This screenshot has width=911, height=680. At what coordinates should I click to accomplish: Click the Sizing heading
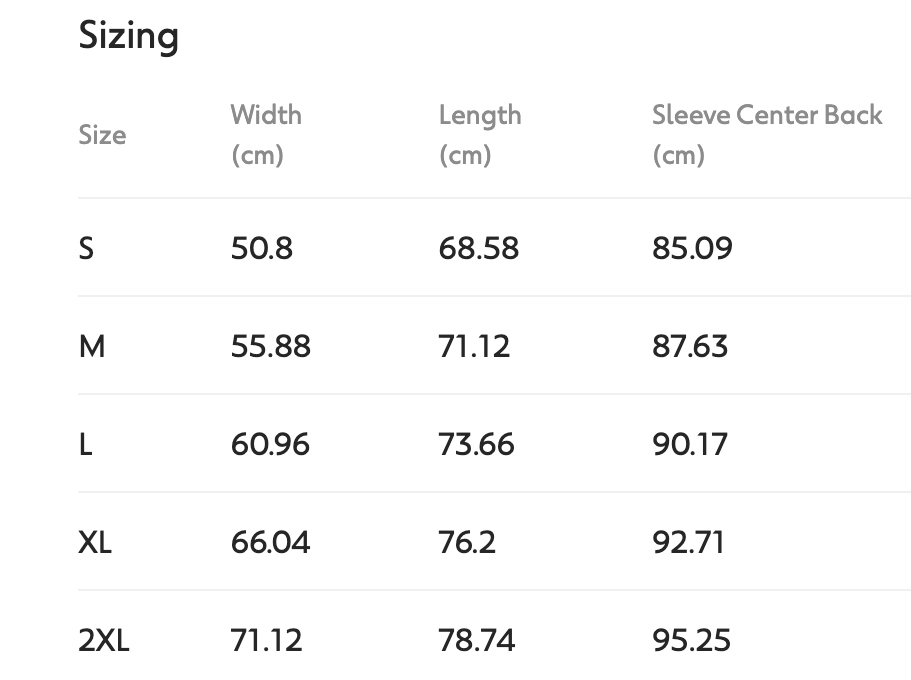coord(128,37)
